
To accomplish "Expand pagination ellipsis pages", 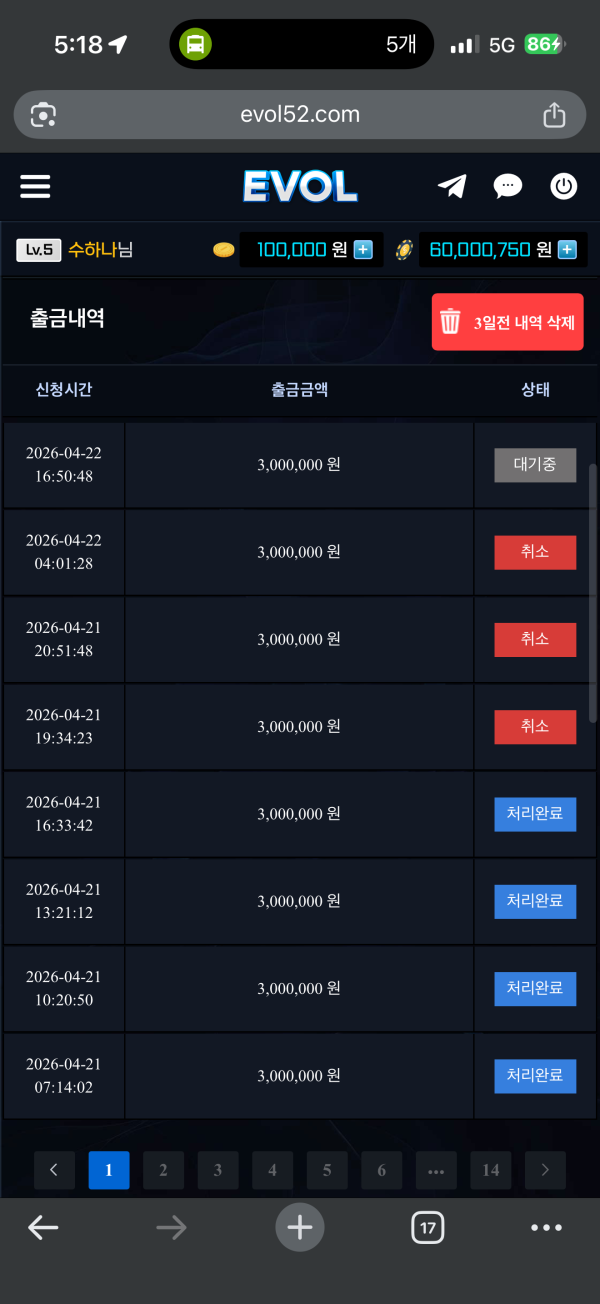I will click(436, 1170).
